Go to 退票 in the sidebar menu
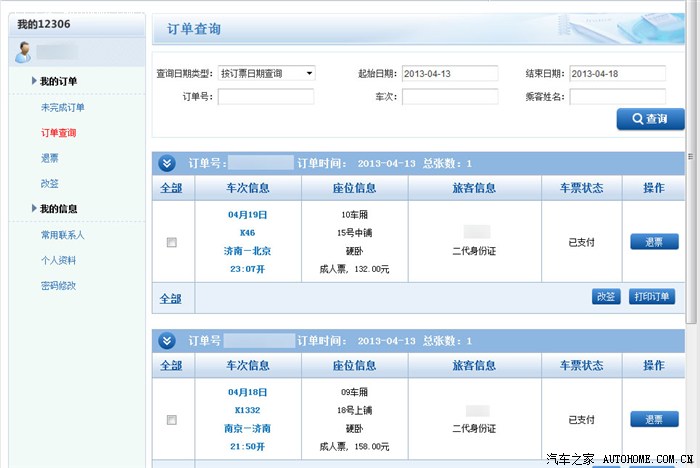Viewport: 700px width, 468px height. tap(50, 158)
